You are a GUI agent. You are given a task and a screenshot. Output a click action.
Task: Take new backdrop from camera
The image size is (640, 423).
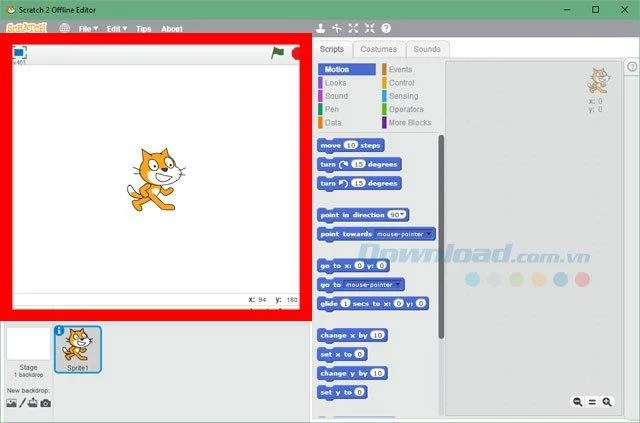46,403
